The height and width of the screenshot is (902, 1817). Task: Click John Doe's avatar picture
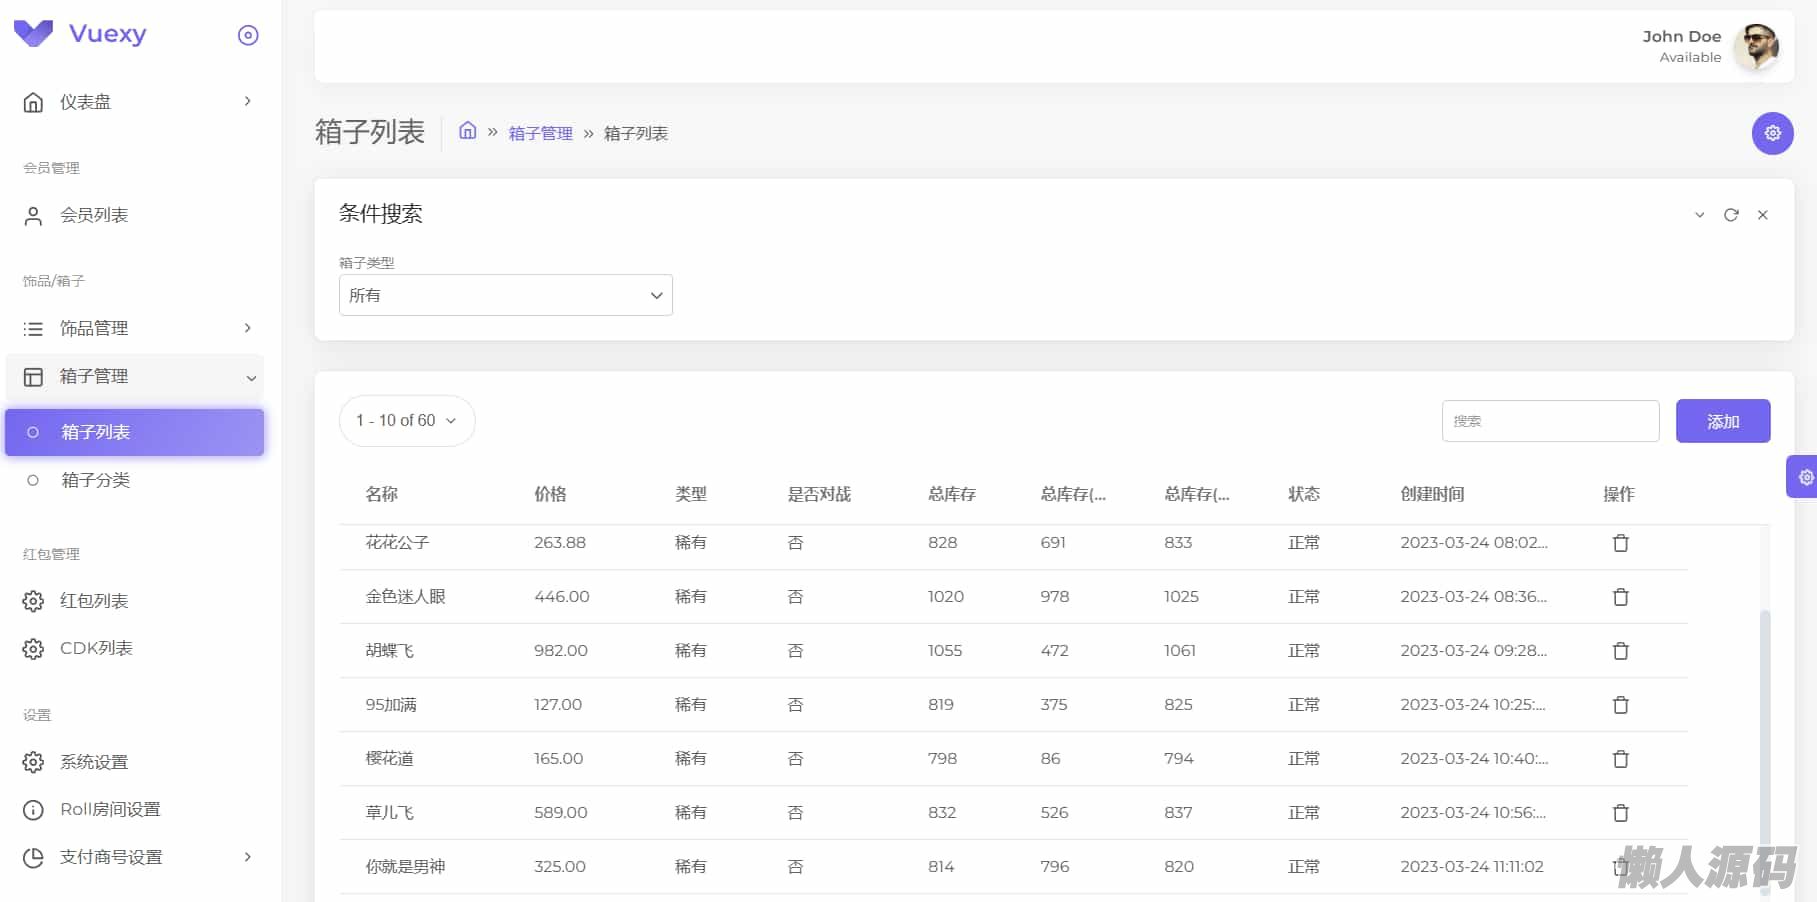(x=1757, y=46)
